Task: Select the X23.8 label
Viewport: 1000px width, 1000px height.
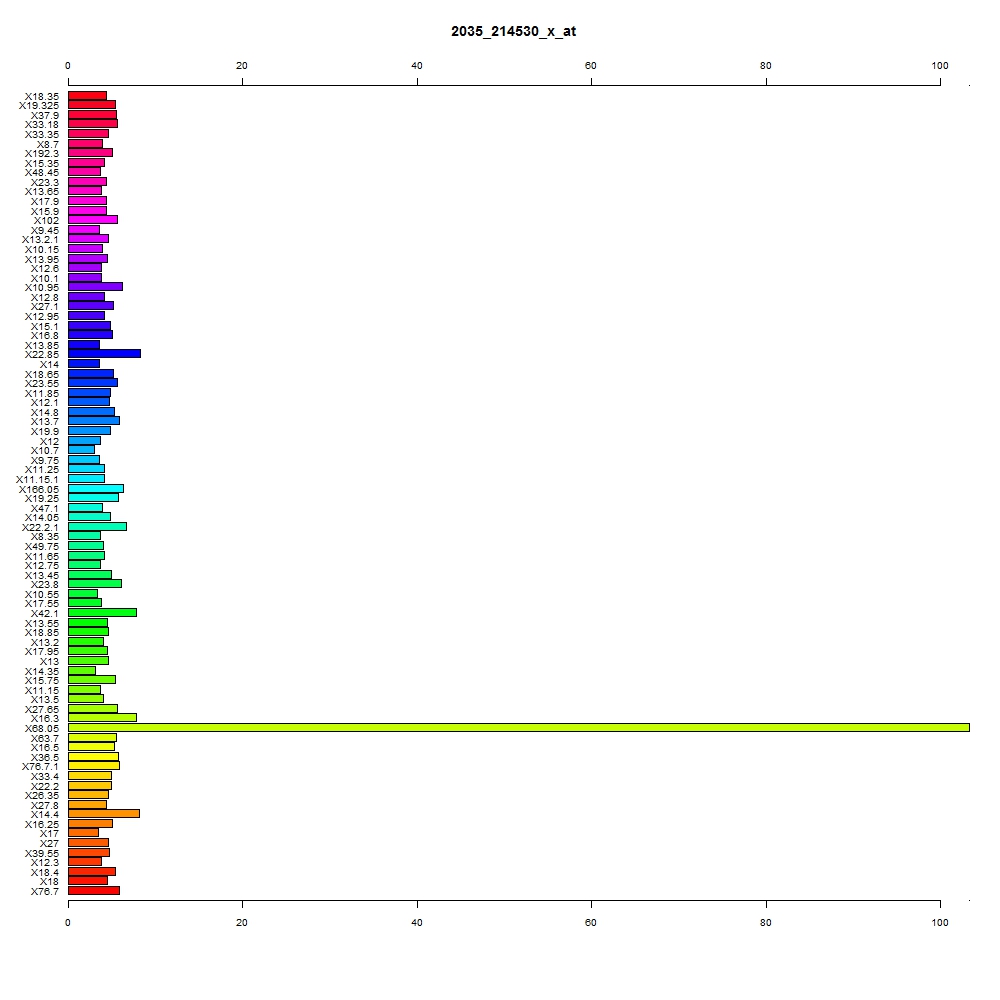Action: 45,584
